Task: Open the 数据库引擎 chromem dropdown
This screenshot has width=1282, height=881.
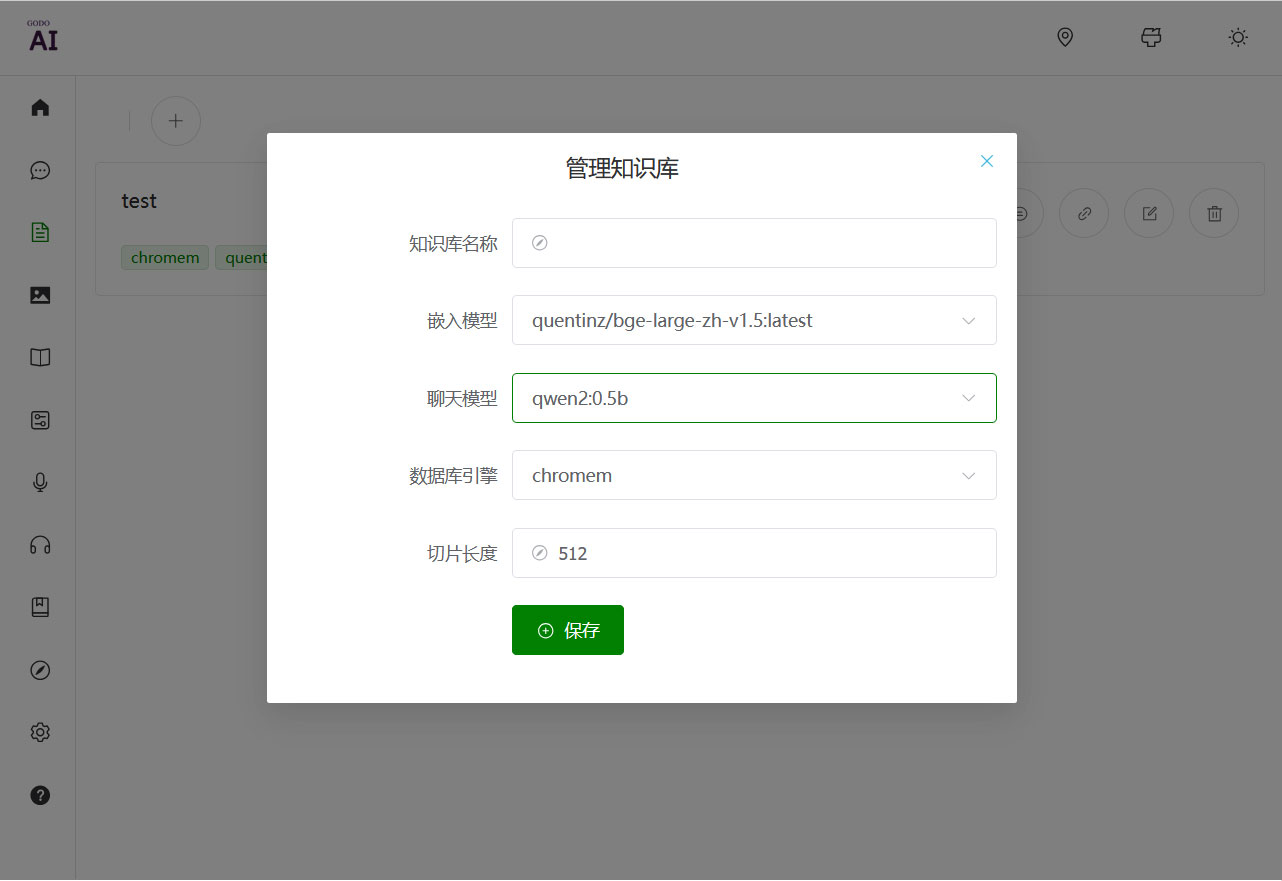Action: coord(754,475)
